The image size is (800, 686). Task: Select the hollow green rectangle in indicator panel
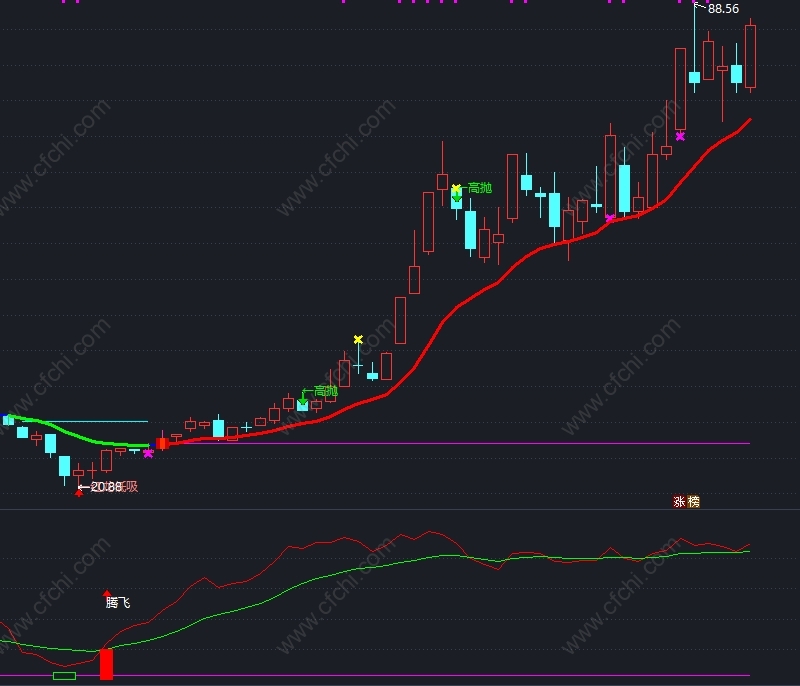point(64,676)
